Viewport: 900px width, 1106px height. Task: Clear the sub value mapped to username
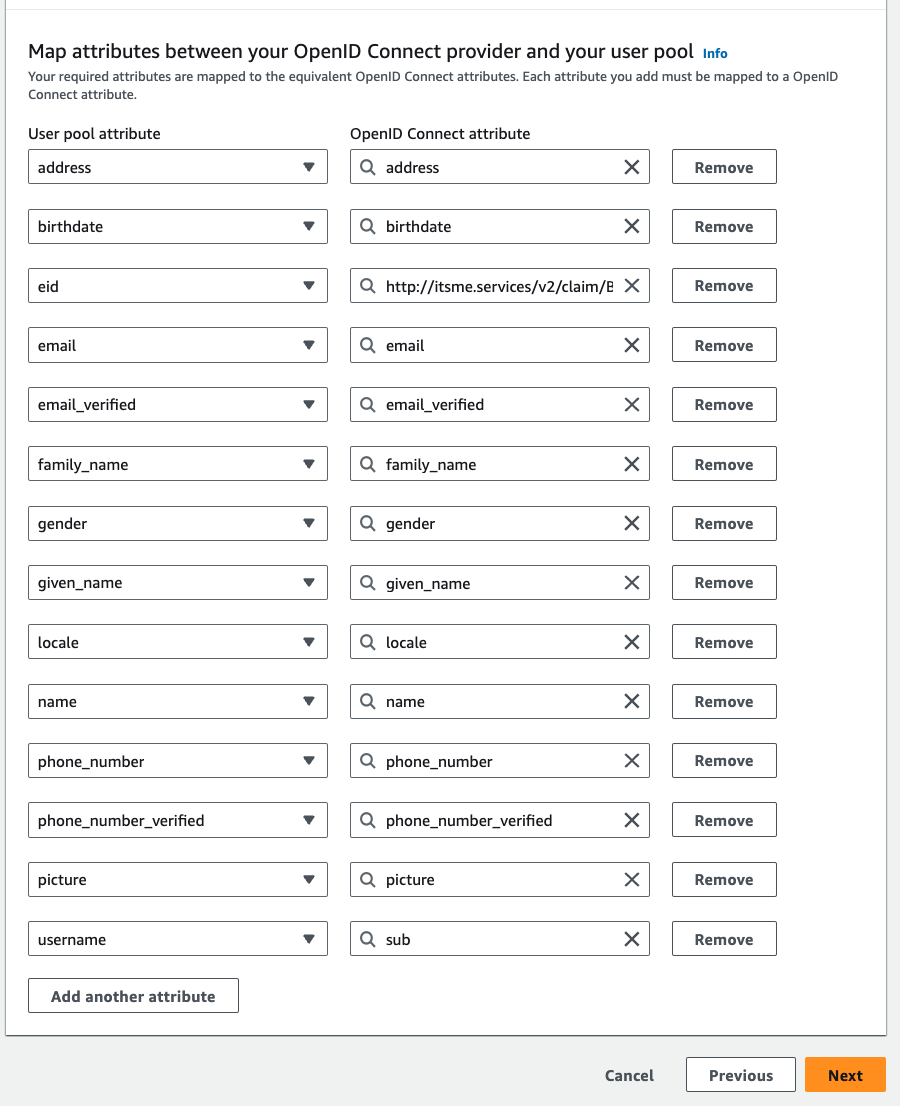(x=631, y=938)
